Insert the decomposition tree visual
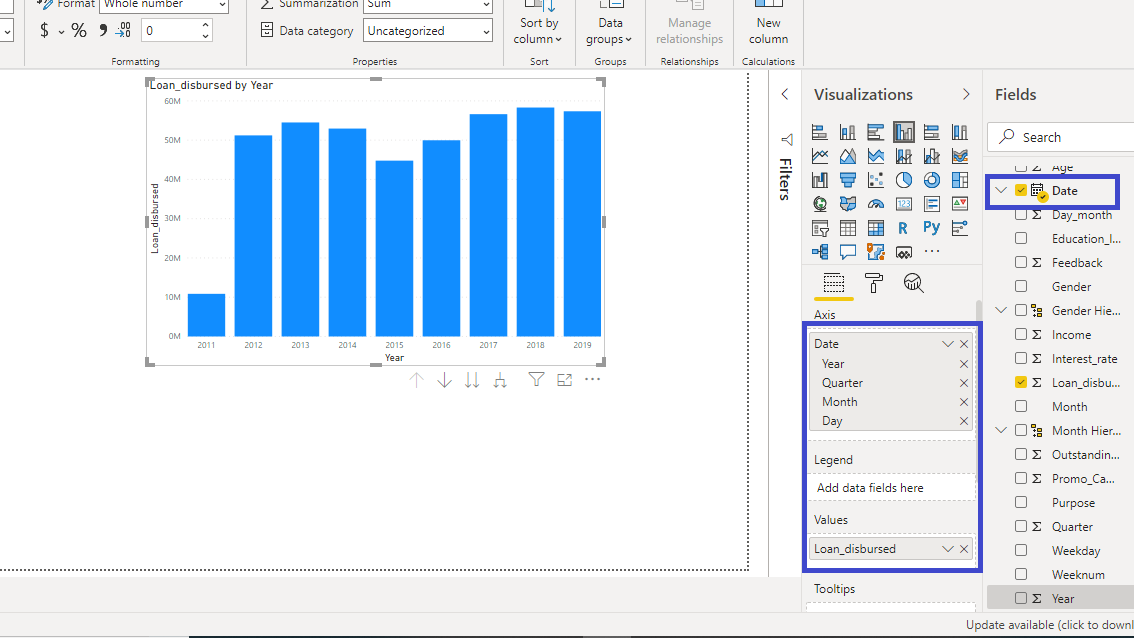Image resolution: width=1134 pixels, height=638 pixels. (819, 252)
